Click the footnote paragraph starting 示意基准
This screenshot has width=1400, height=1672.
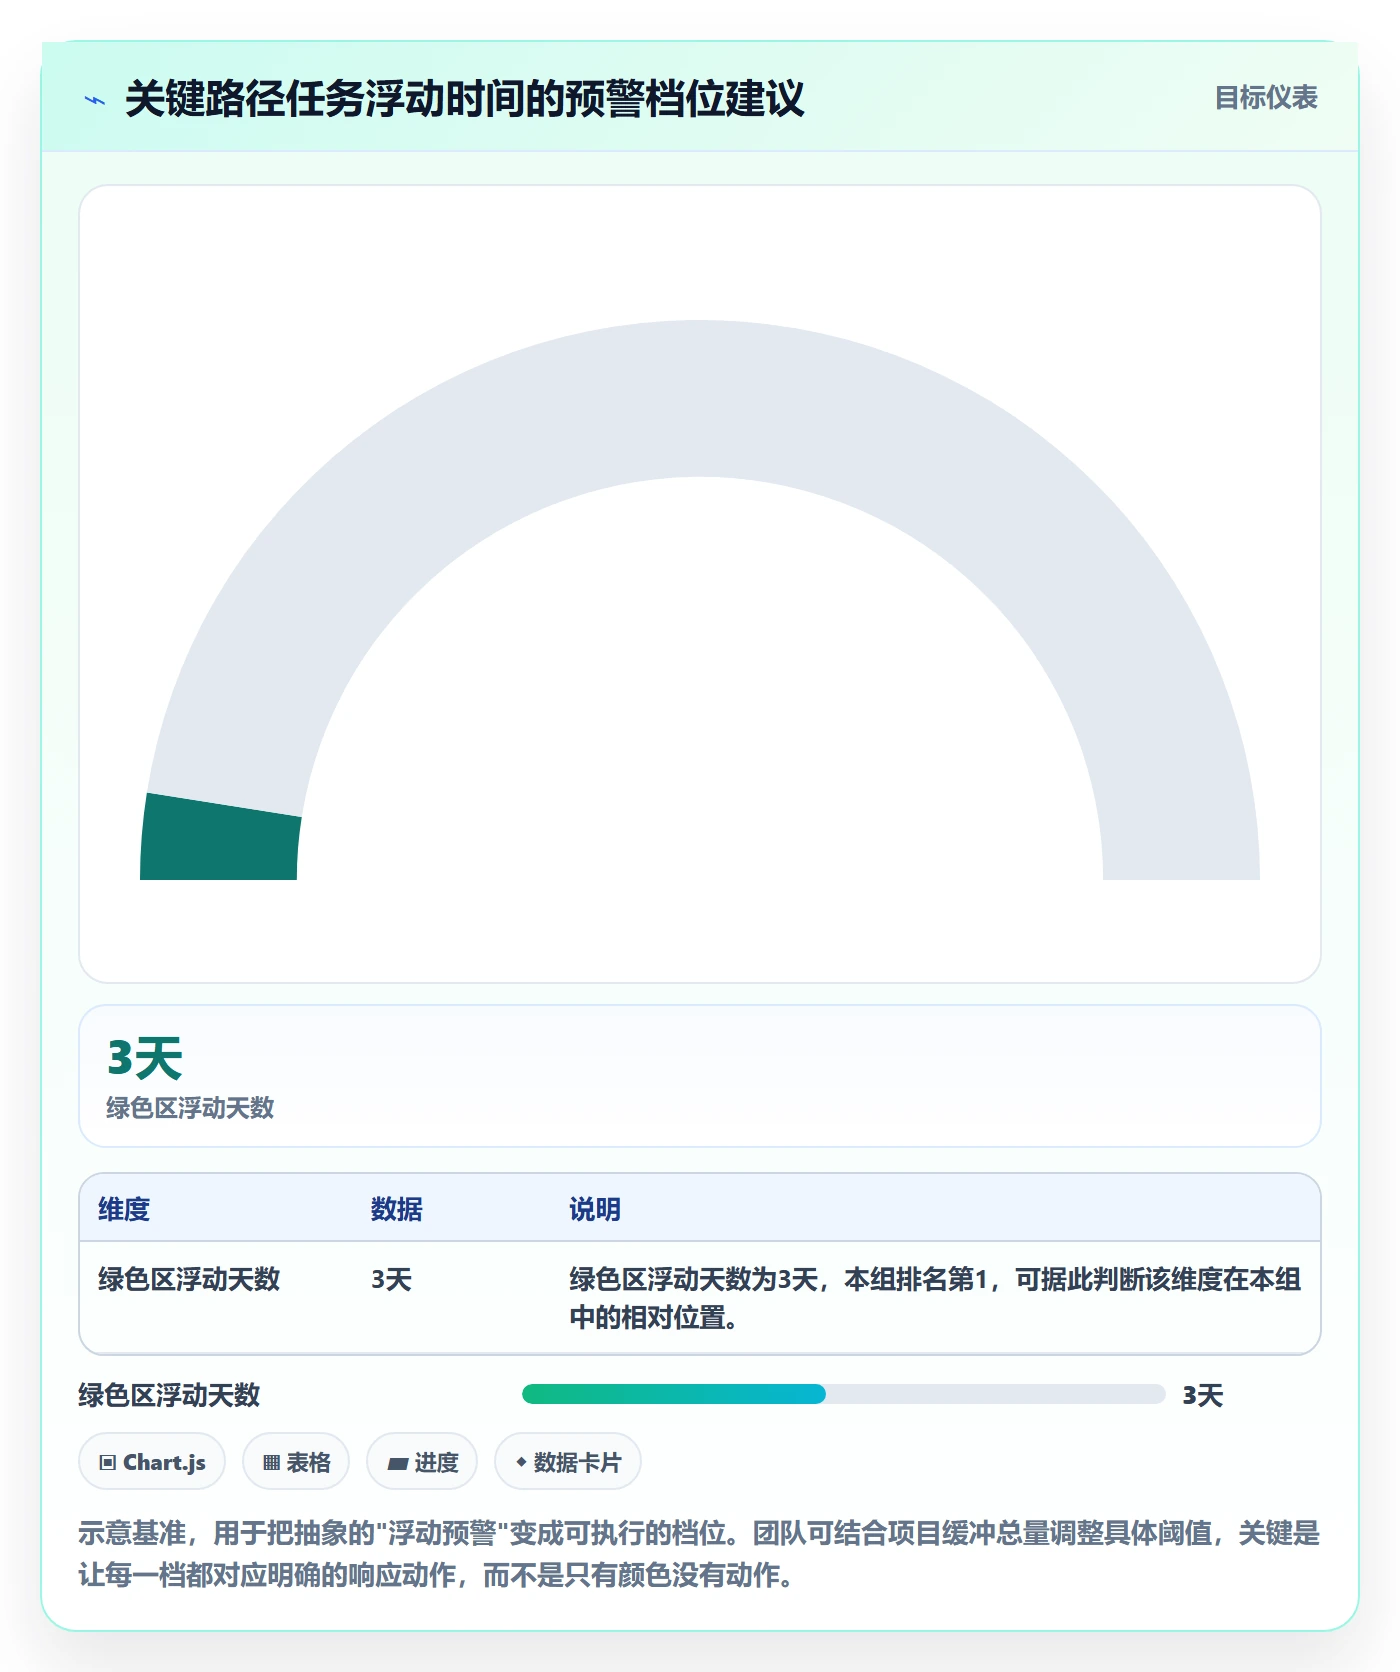click(x=699, y=1554)
